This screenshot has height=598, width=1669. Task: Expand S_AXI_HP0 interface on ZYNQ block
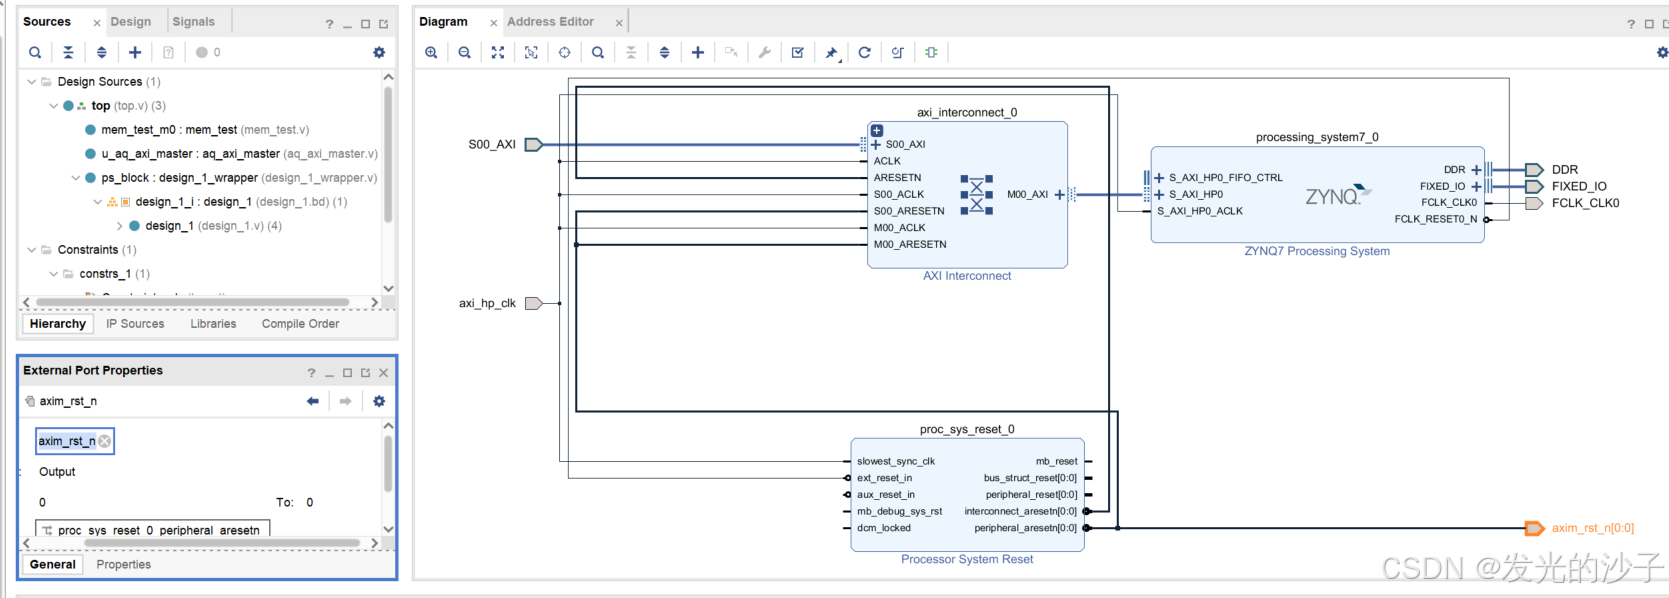[x=1159, y=194]
